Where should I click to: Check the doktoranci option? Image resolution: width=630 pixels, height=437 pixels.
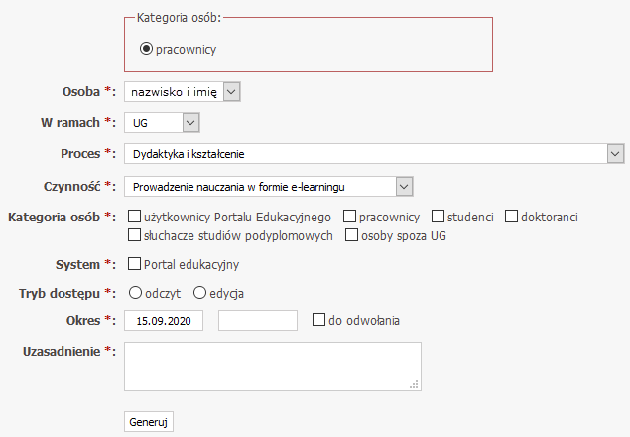(x=511, y=216)
